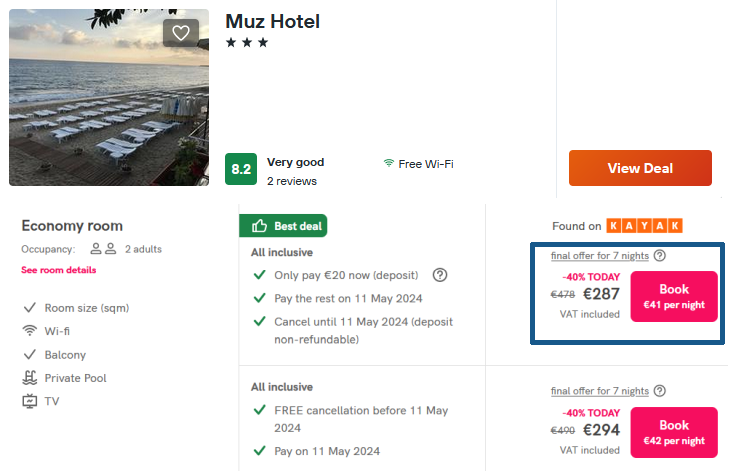Click info icon next to second final offer
The width and height of the screenshot is (739, 471).
coord(660,391)
